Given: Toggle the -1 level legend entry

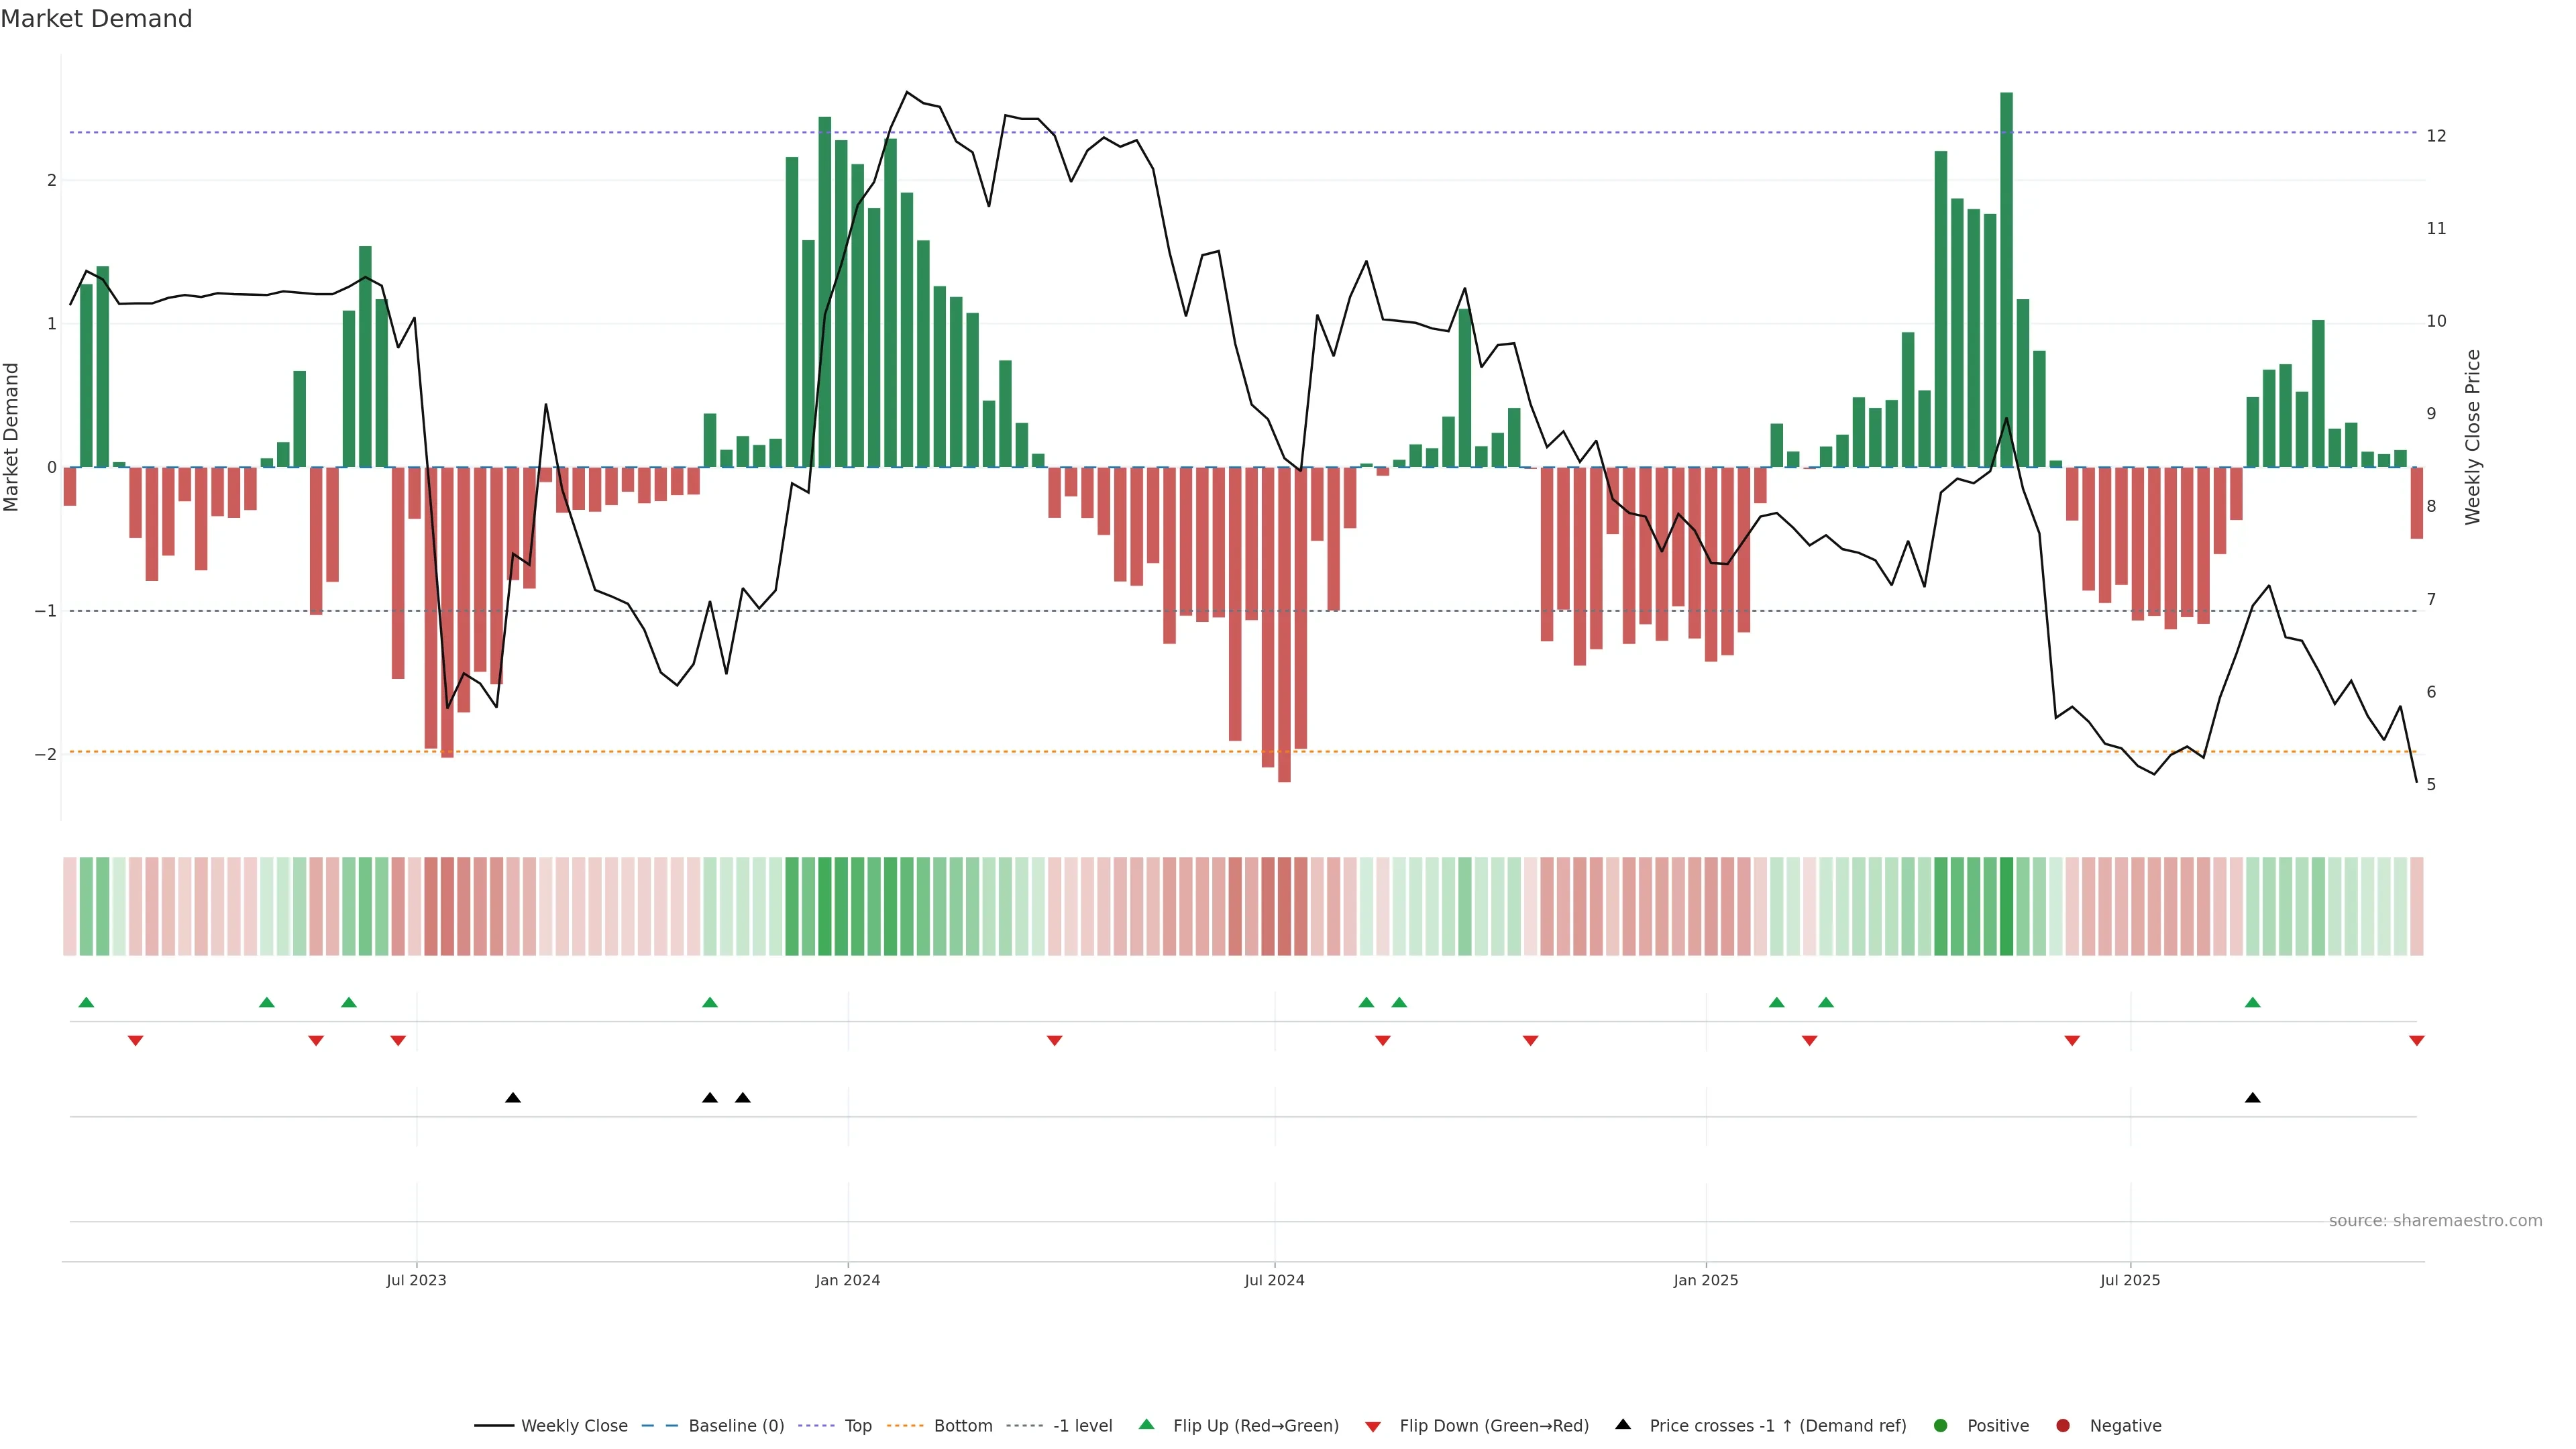Looking at the screenshot, I should click(x=1082, y=1425).
